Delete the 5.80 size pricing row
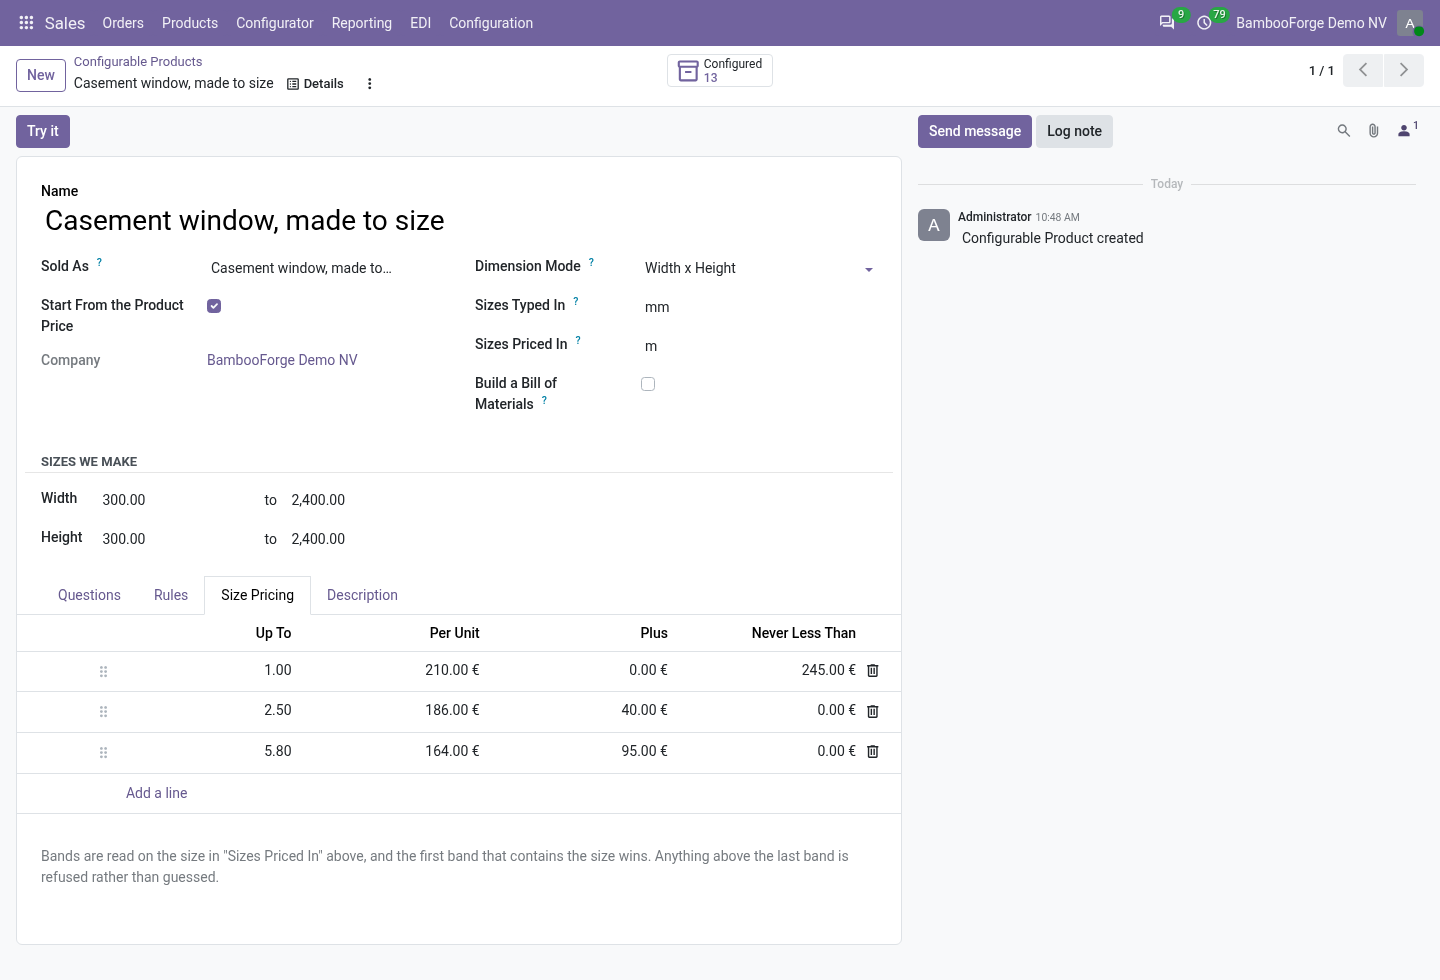This screenshot has width=1440, height=980. [x=873, y=751]
